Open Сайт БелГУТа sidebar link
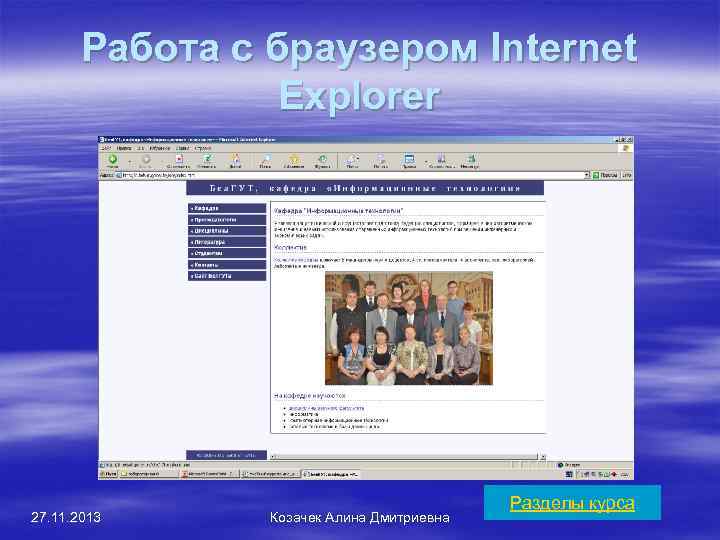 click(227, 276)
